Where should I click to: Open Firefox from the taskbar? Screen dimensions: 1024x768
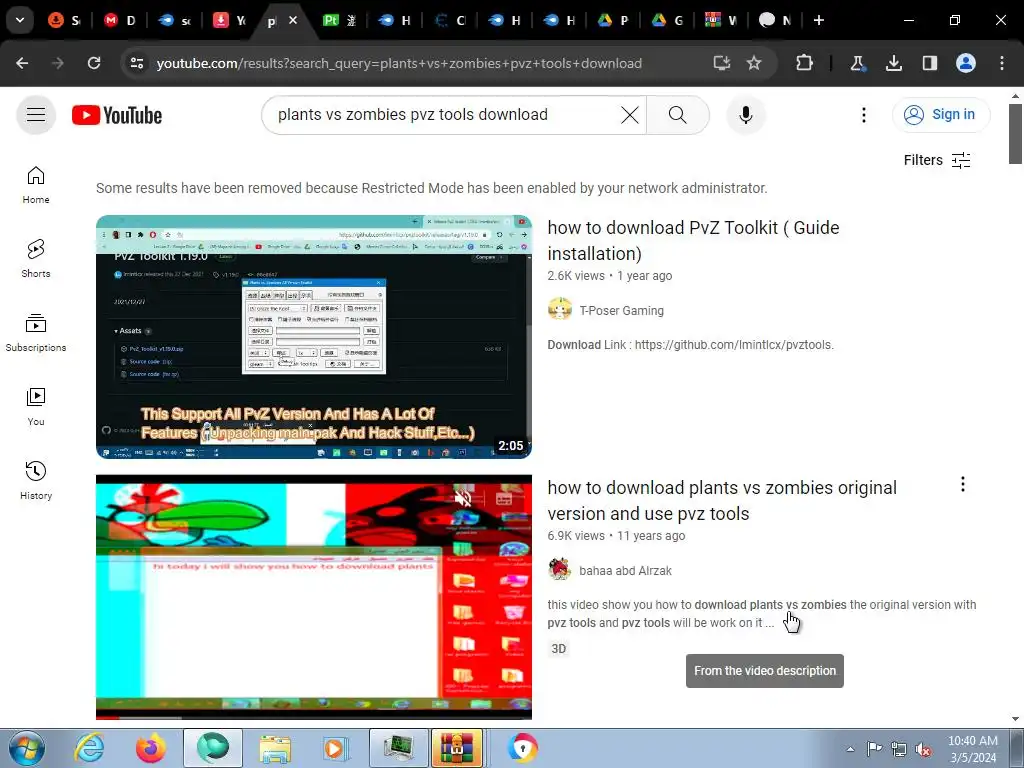point(151,748)
